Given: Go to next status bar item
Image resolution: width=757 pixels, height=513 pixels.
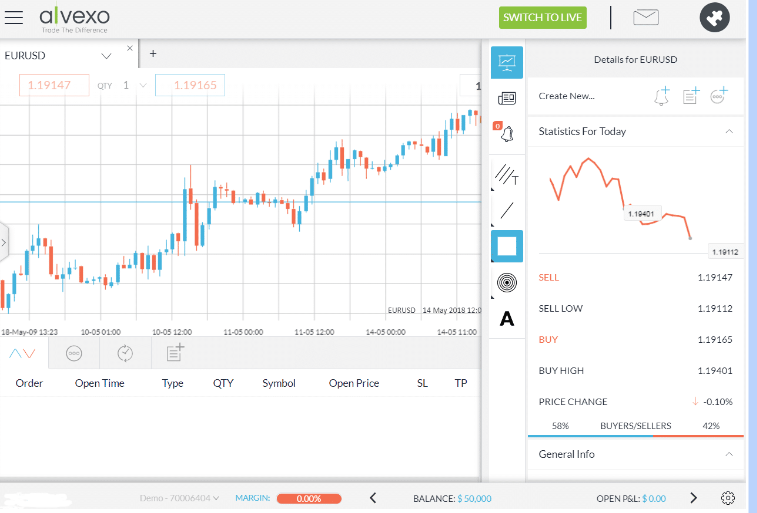Looking at the screenshot, I should coord(694,498).
